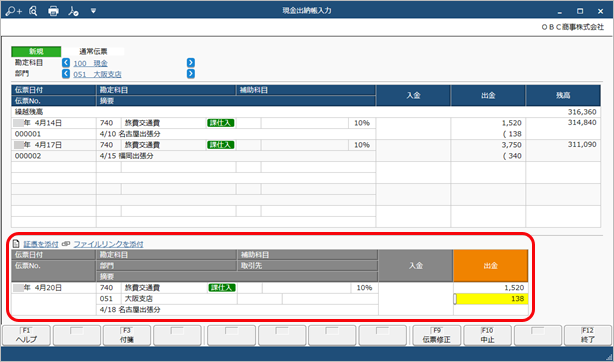614x362 pixels.
Task: Click the ファイルリンクを添付 link
Action: (x=108, y=244)
